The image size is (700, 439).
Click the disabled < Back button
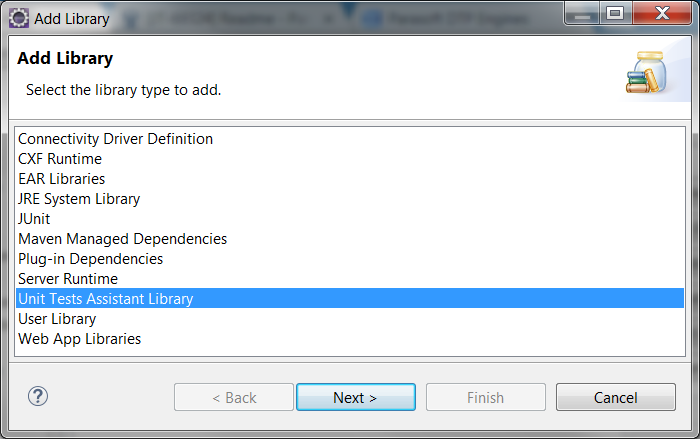234,397
